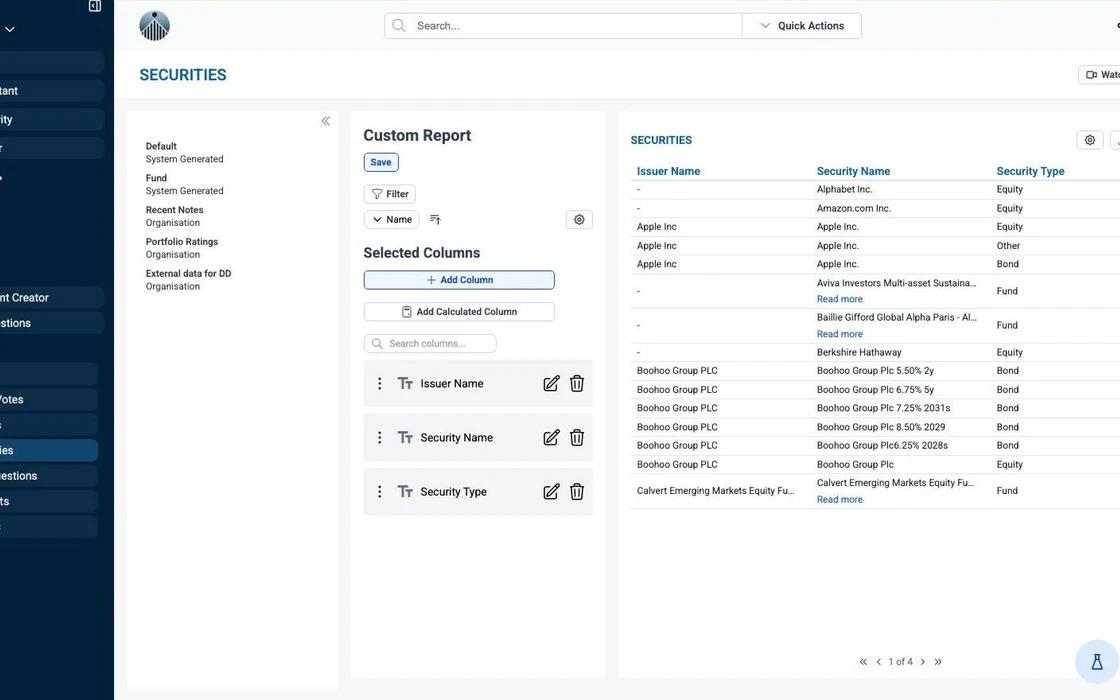Select the Alphabet Inc. security cell

click(844, 189)
